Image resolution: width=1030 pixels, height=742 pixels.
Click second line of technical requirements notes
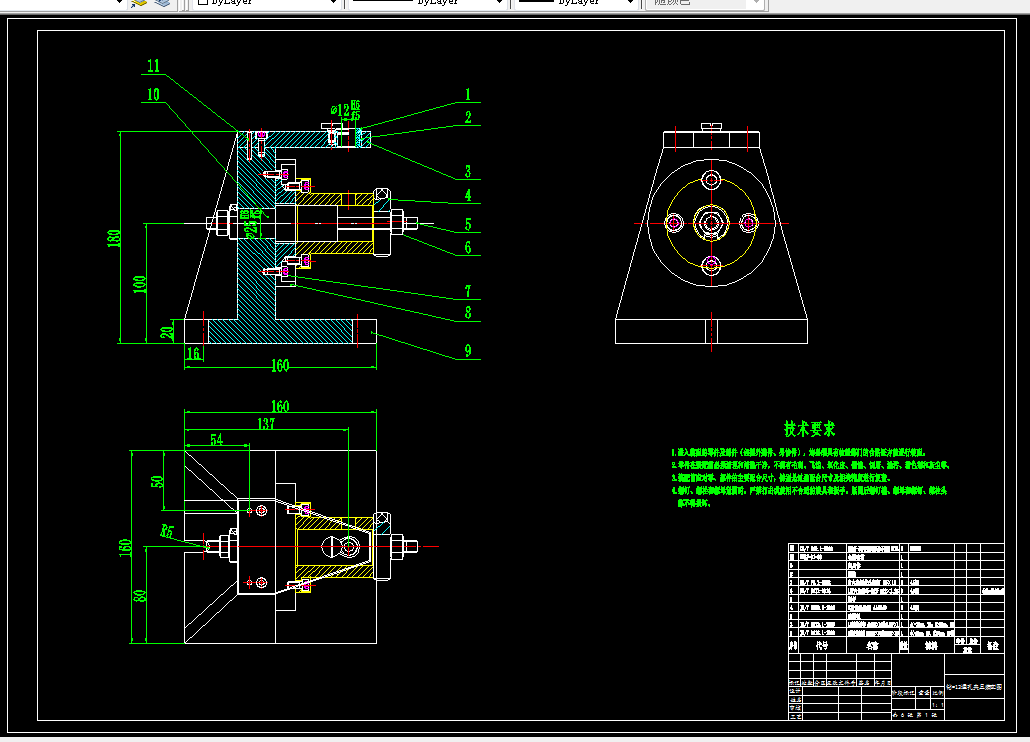click(811, 465)
